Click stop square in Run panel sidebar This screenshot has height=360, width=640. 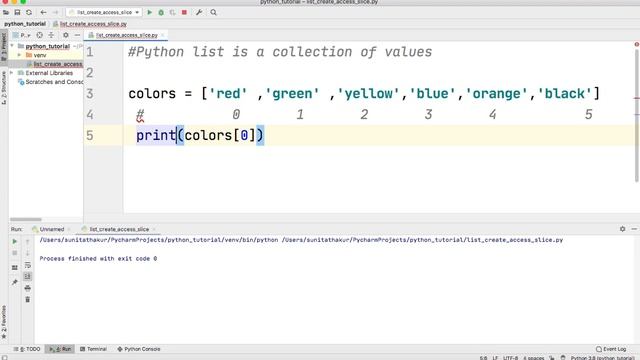15,253
